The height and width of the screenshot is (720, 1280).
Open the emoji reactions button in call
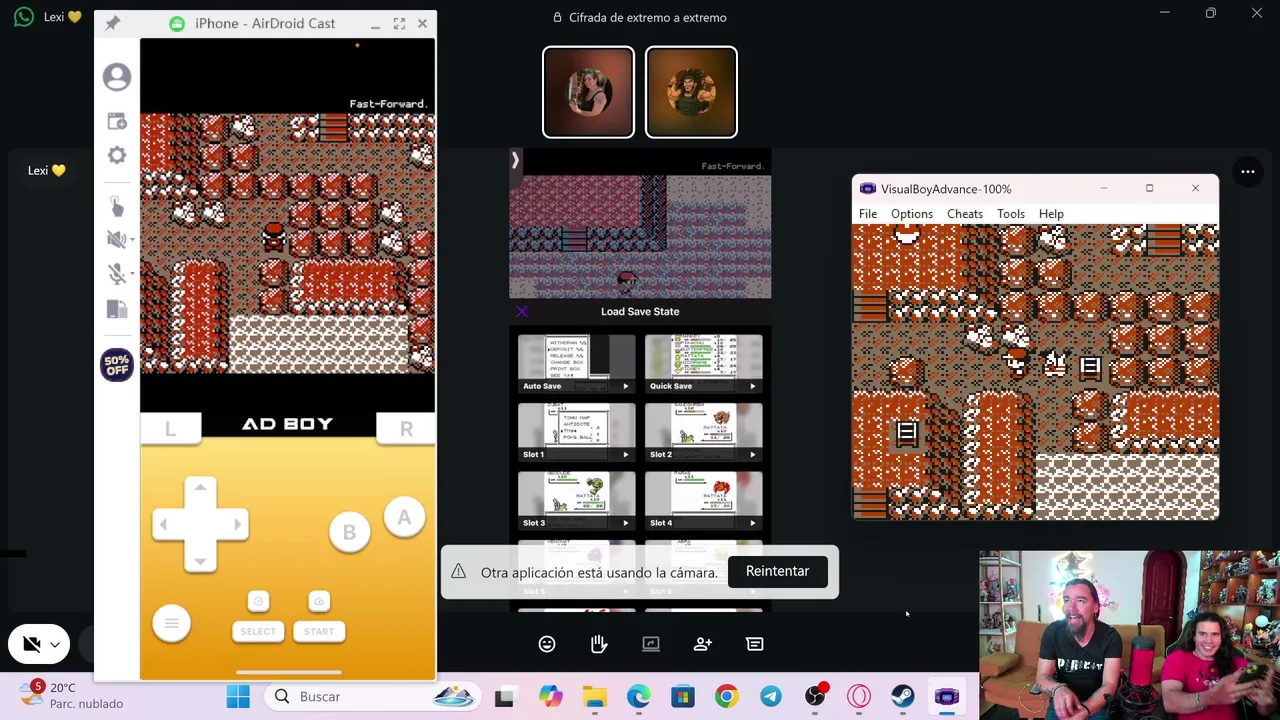(x=547, y=644)
